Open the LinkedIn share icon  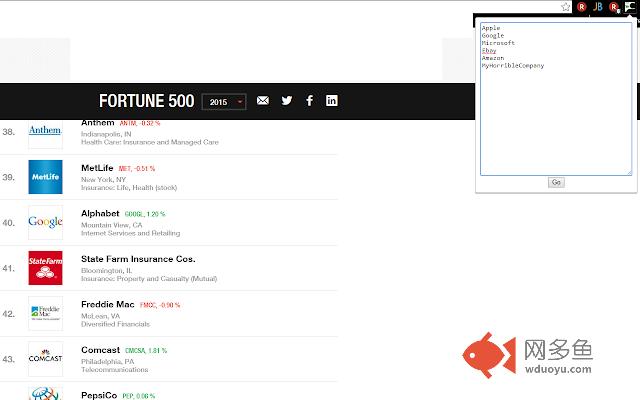(x=332, y=101)
